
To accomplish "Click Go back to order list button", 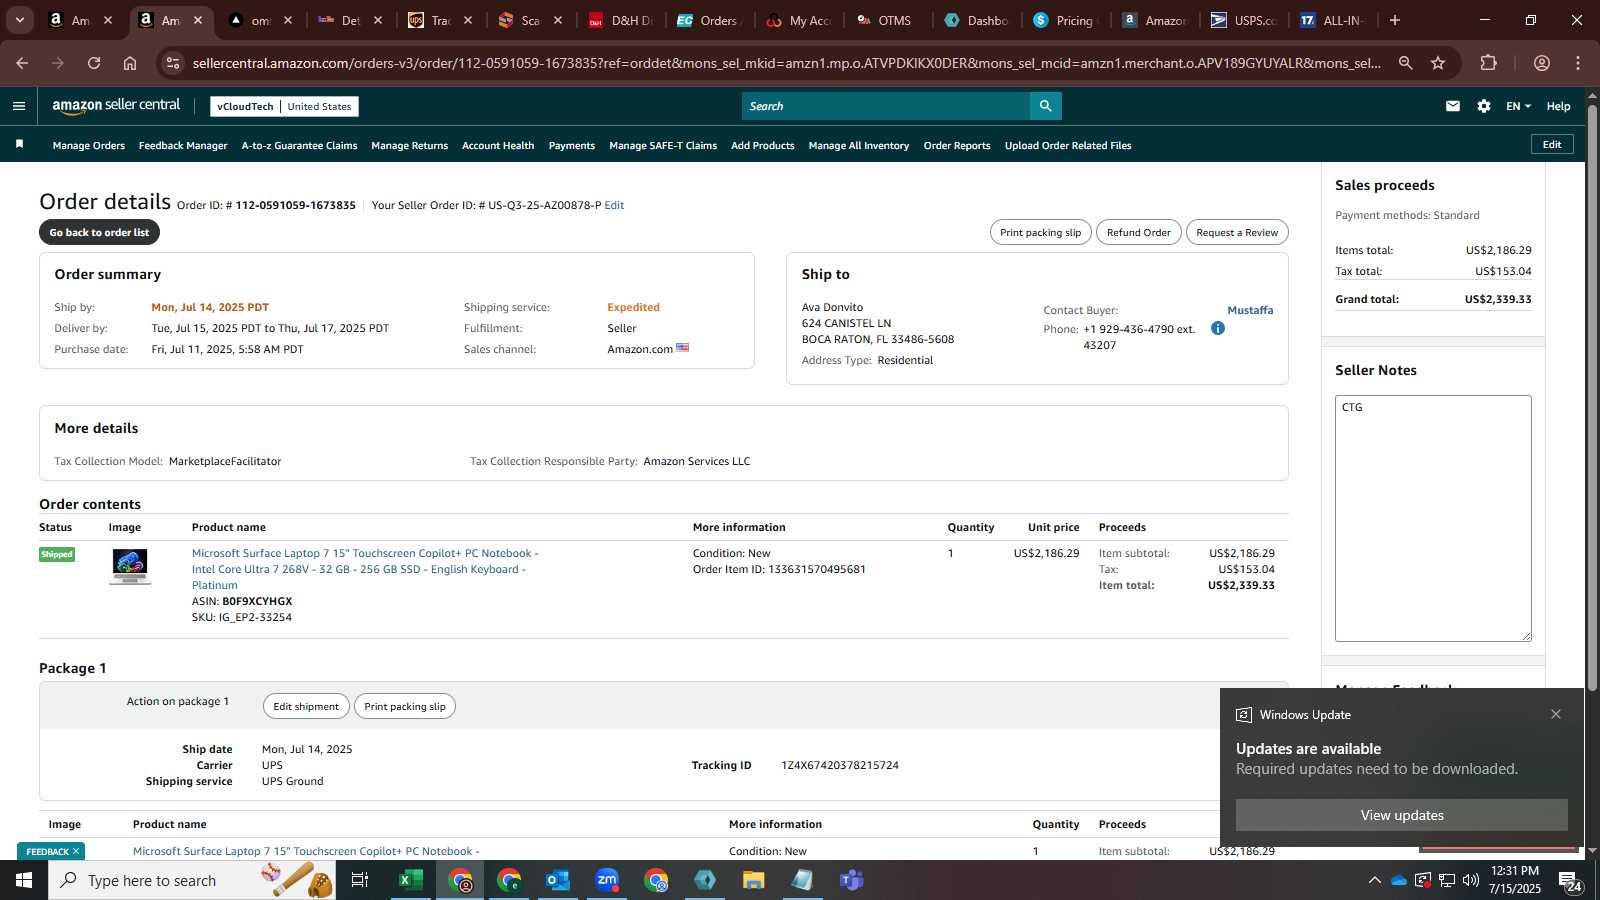I will pyautogui.click(x=99, y=232).
